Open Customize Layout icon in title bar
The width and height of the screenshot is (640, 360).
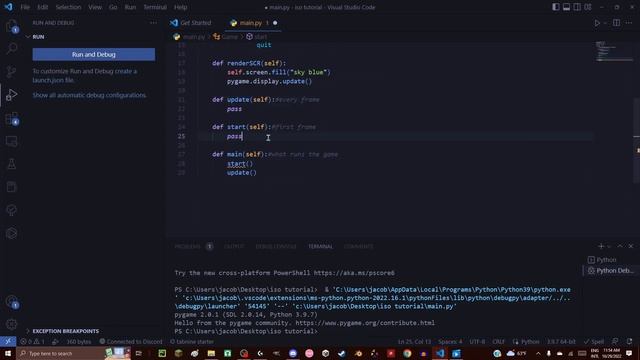(x=588, y=7)
